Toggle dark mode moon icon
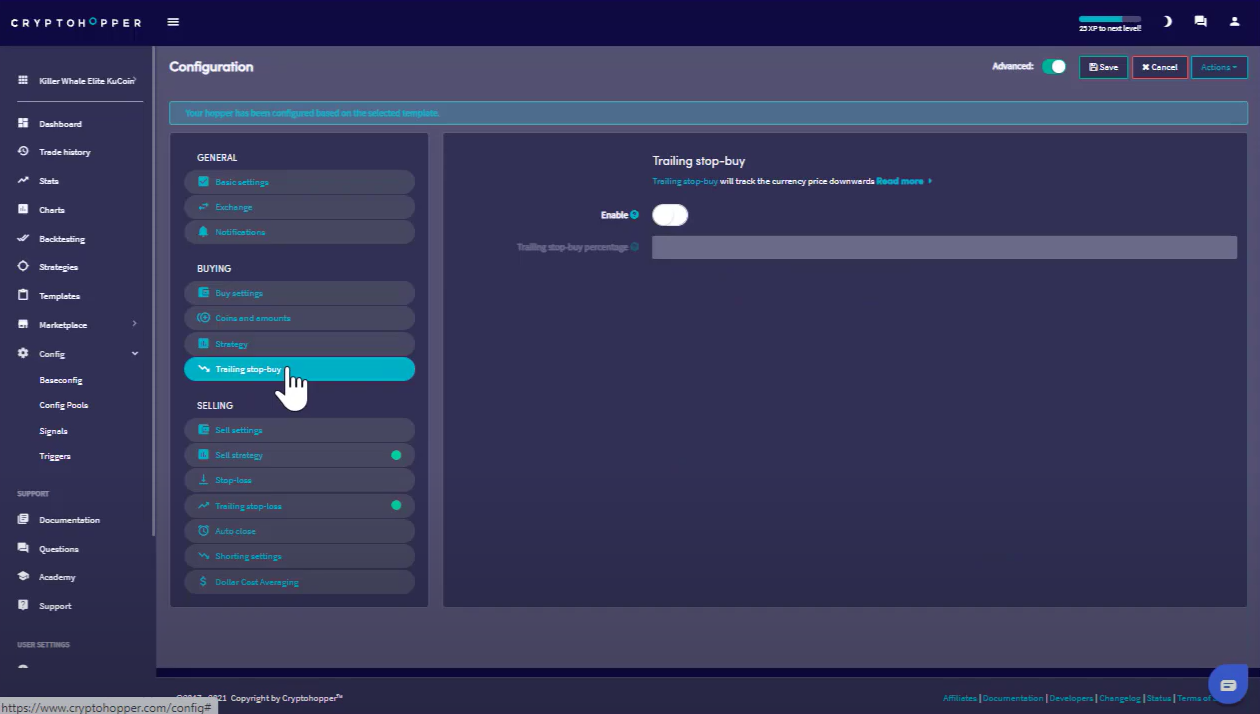The width and height of the screenshot is (1260, 714). pyautogui.click(x=1167, y=21)
